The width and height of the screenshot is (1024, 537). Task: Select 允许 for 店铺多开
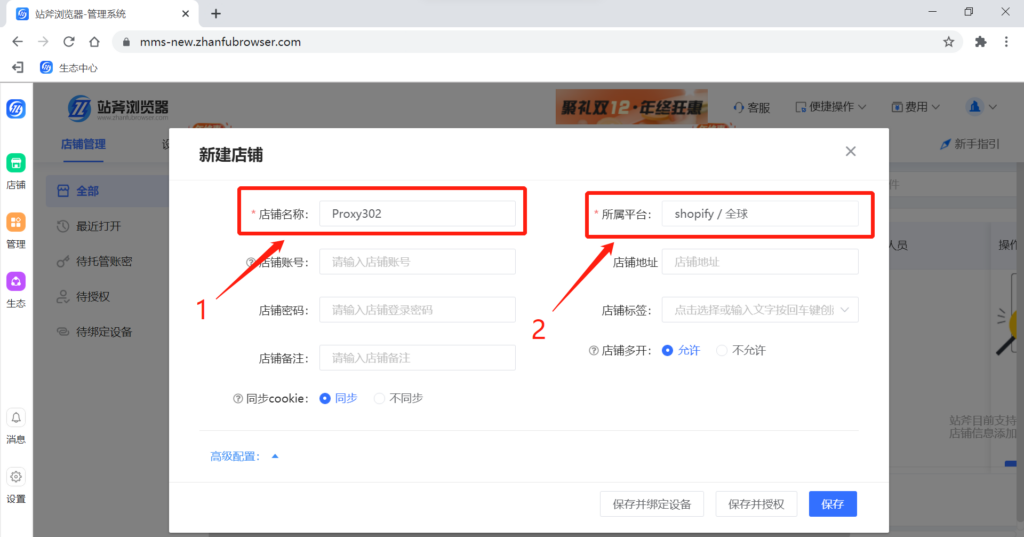(x=680, y=350)
